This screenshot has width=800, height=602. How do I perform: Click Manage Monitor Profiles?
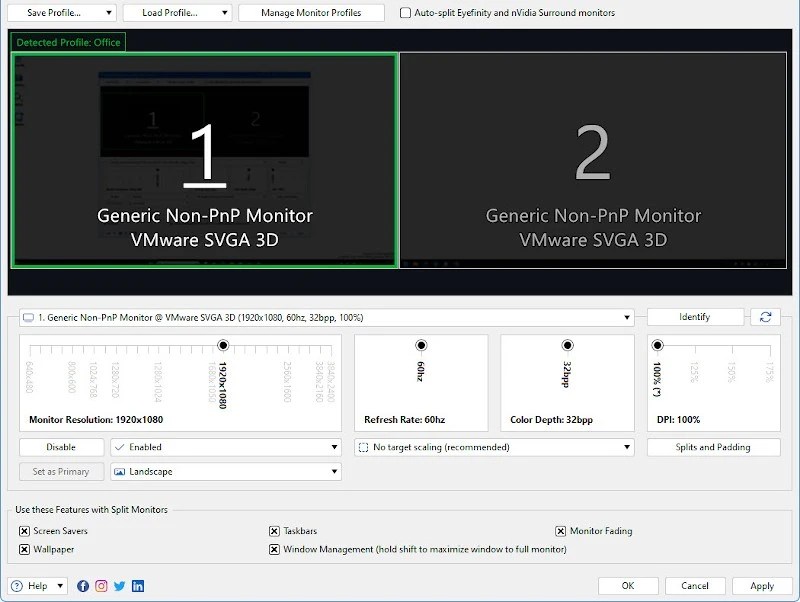pos(310,13)
